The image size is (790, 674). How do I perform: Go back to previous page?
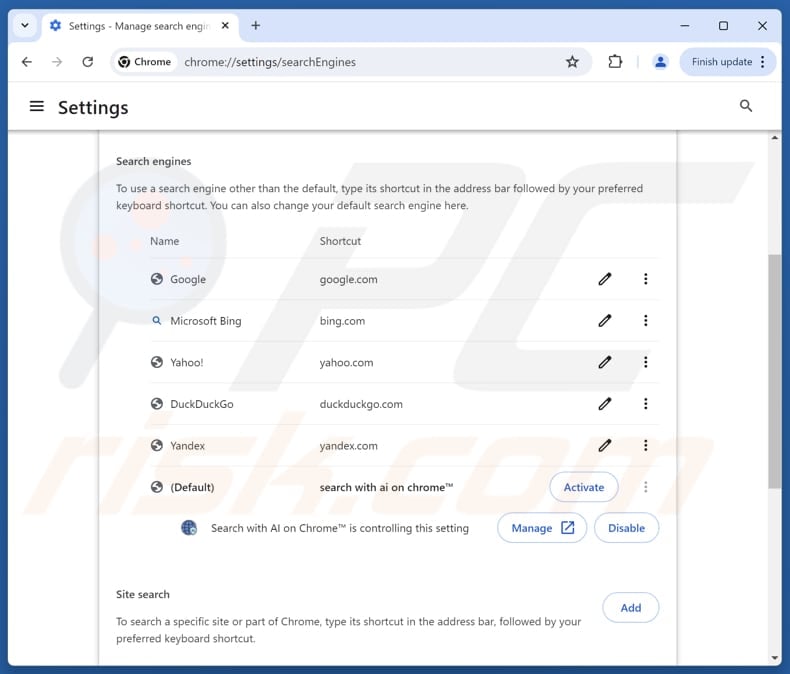[x=27, y=62]
